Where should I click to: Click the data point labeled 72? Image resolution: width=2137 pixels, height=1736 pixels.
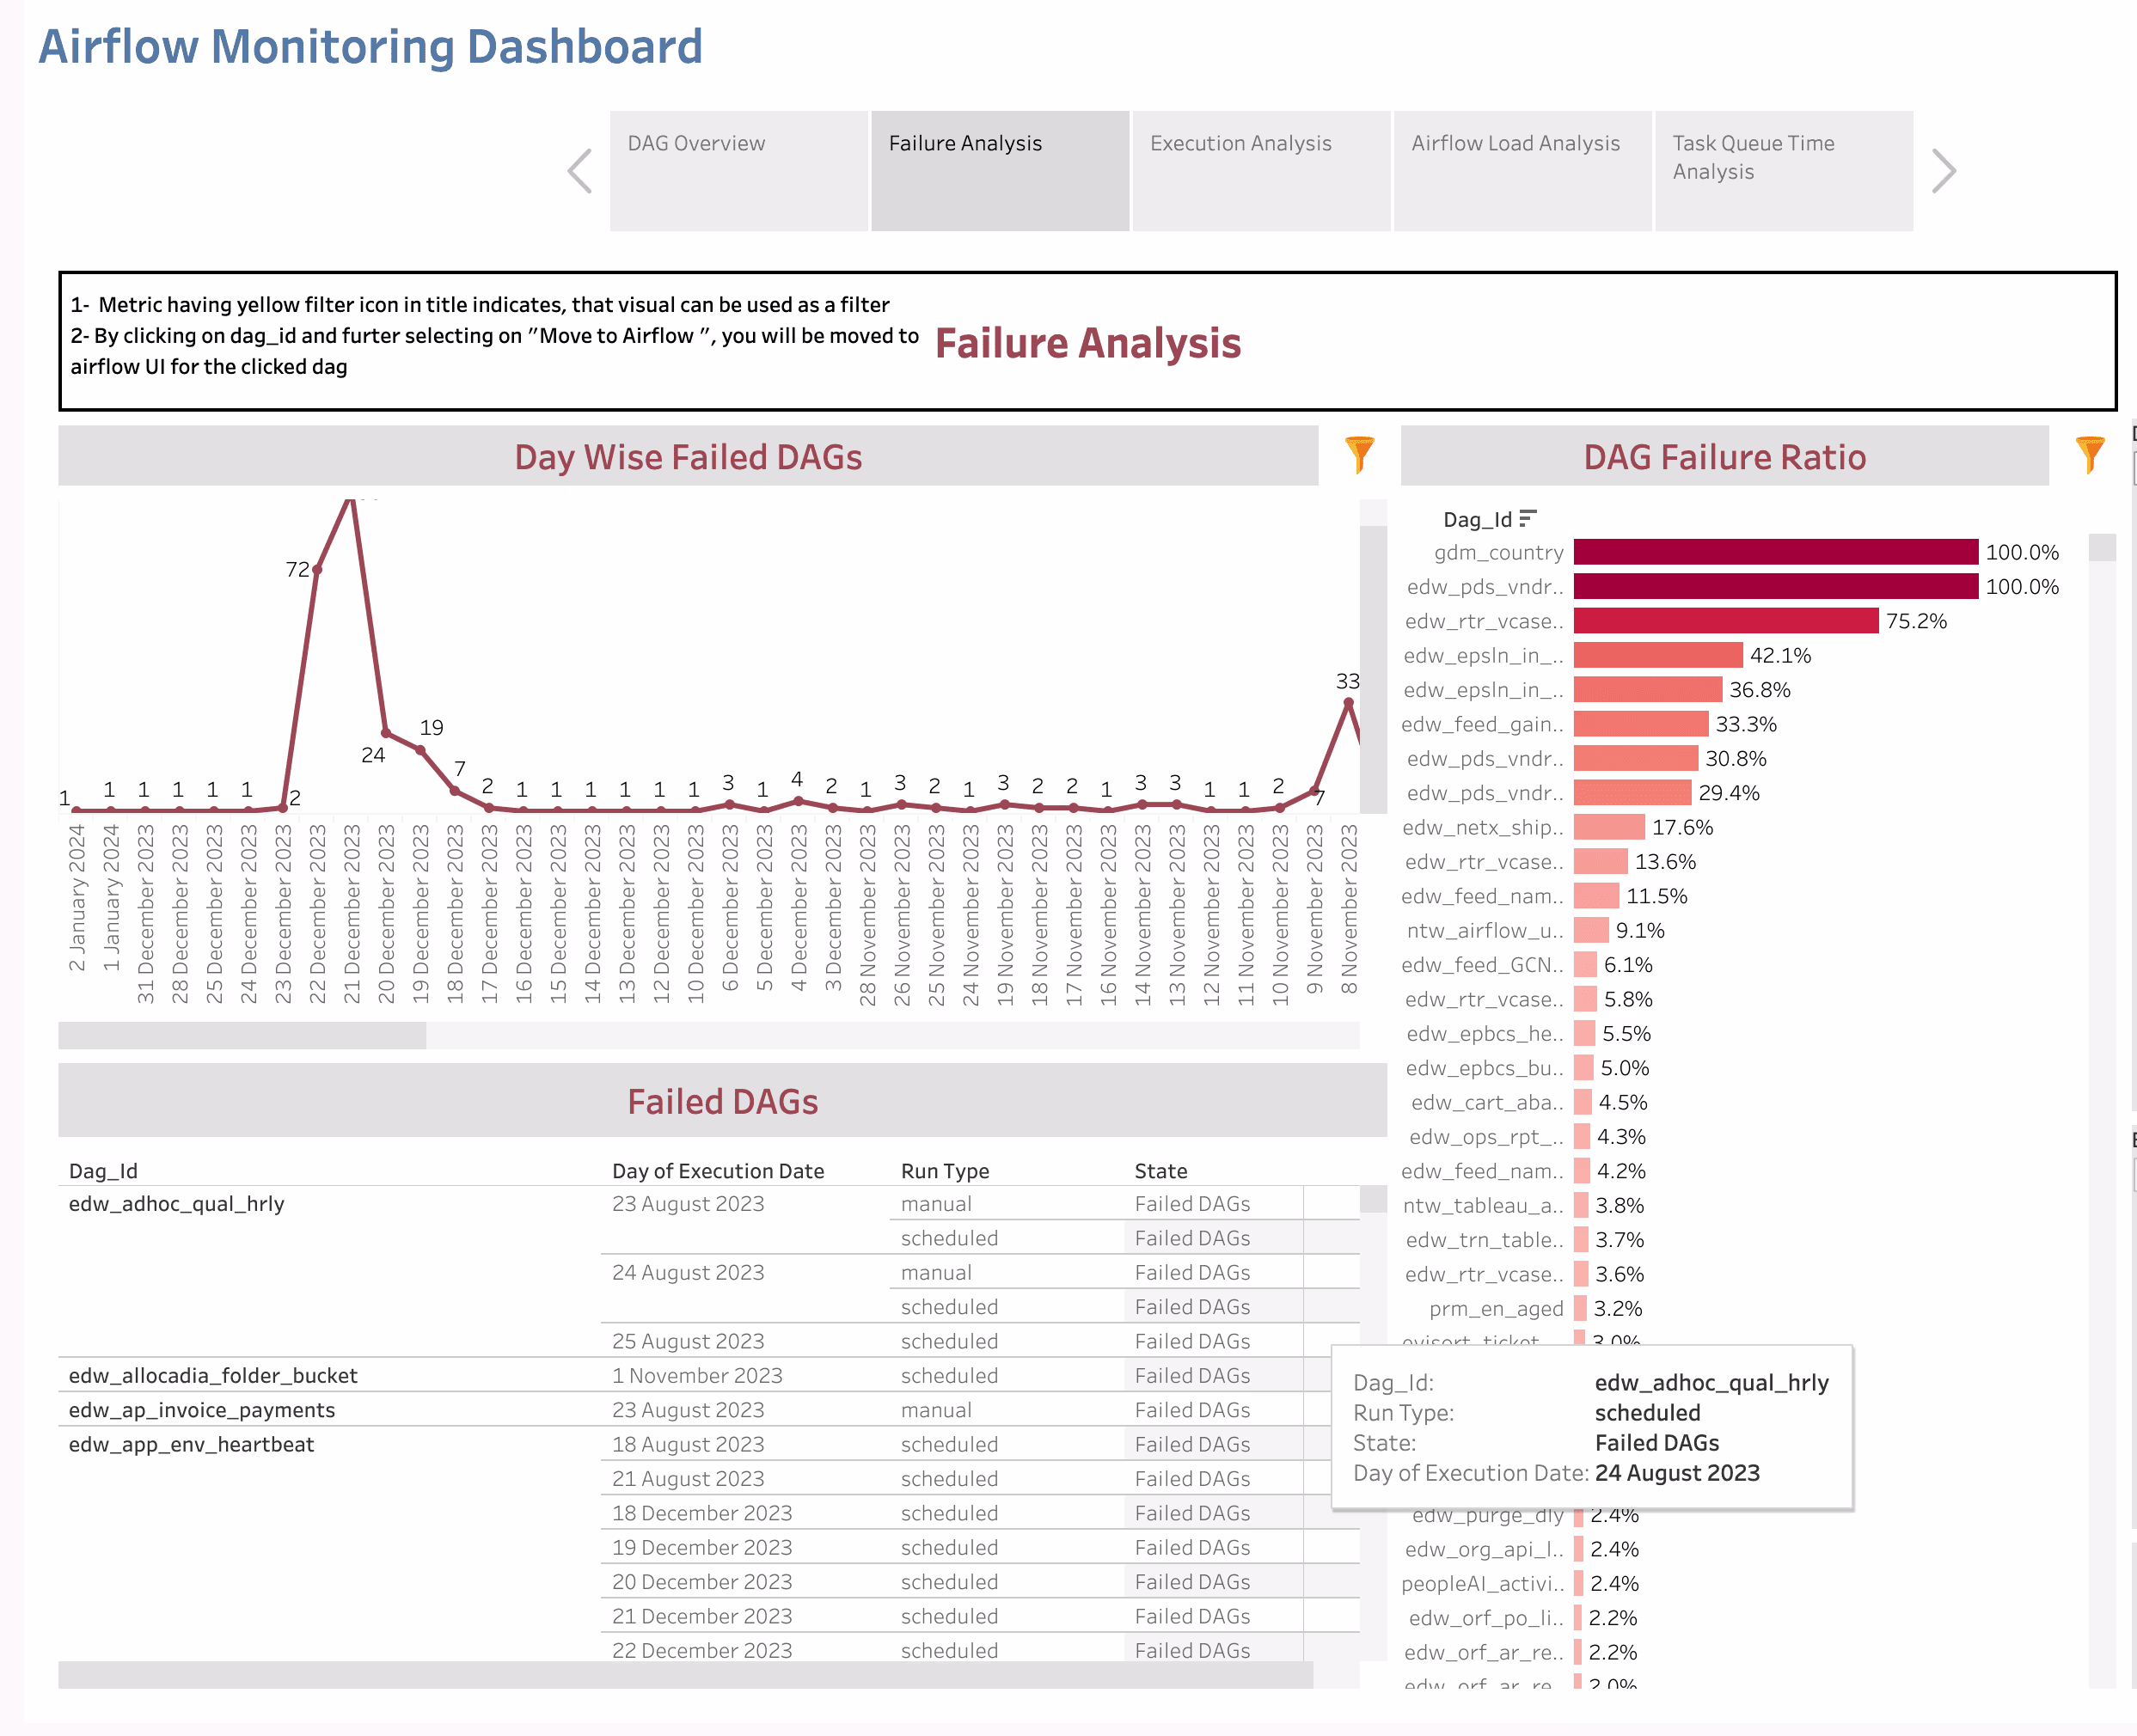317,570
